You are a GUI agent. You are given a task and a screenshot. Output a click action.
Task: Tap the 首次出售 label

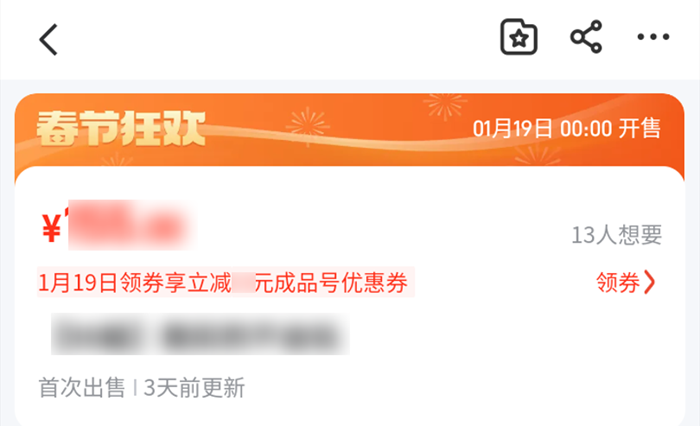(82, 387)
